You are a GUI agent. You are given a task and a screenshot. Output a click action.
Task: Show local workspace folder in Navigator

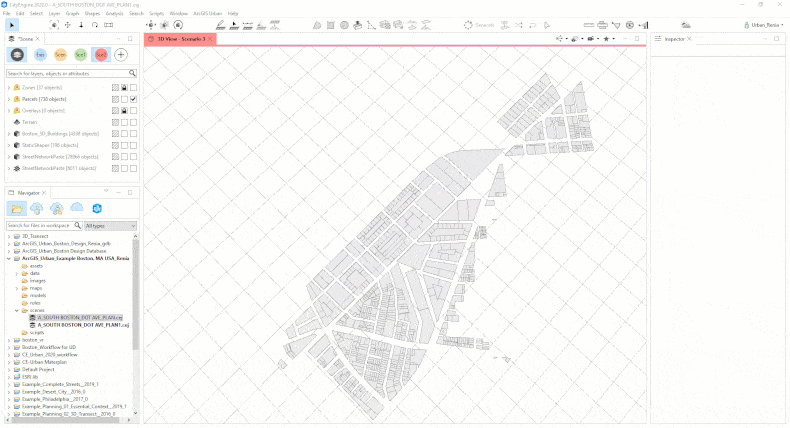tap(17, 208)
